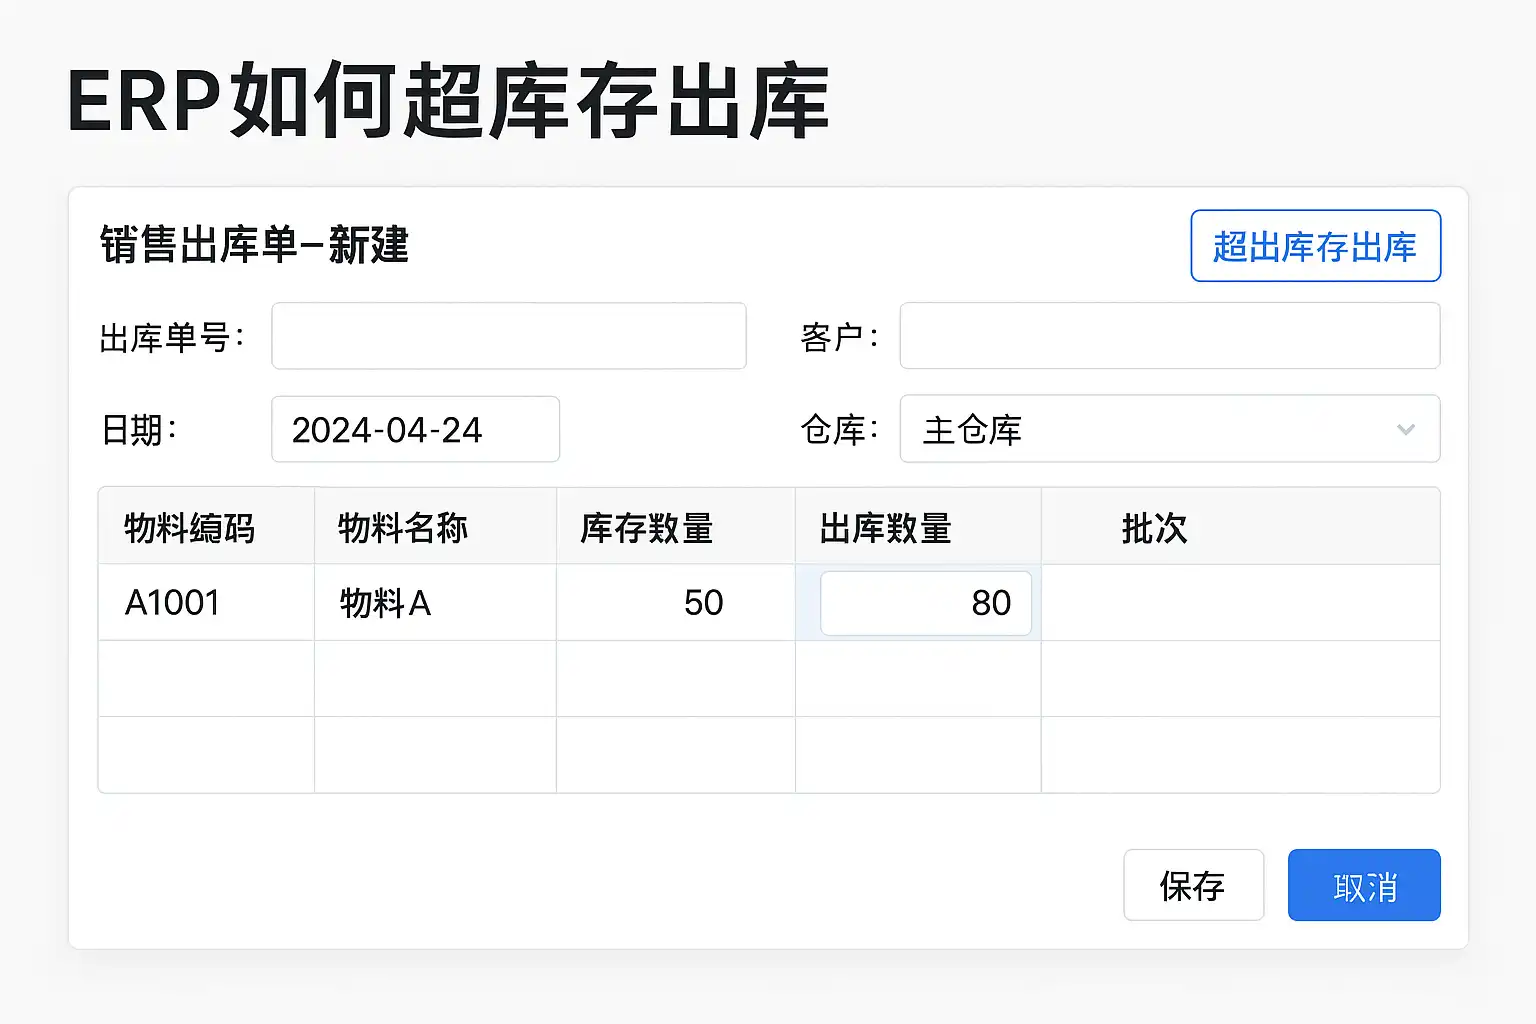This screenshot has height=1024, width=1536.
Task: Focus the 出库单号 input field
Action: (508, 336)
